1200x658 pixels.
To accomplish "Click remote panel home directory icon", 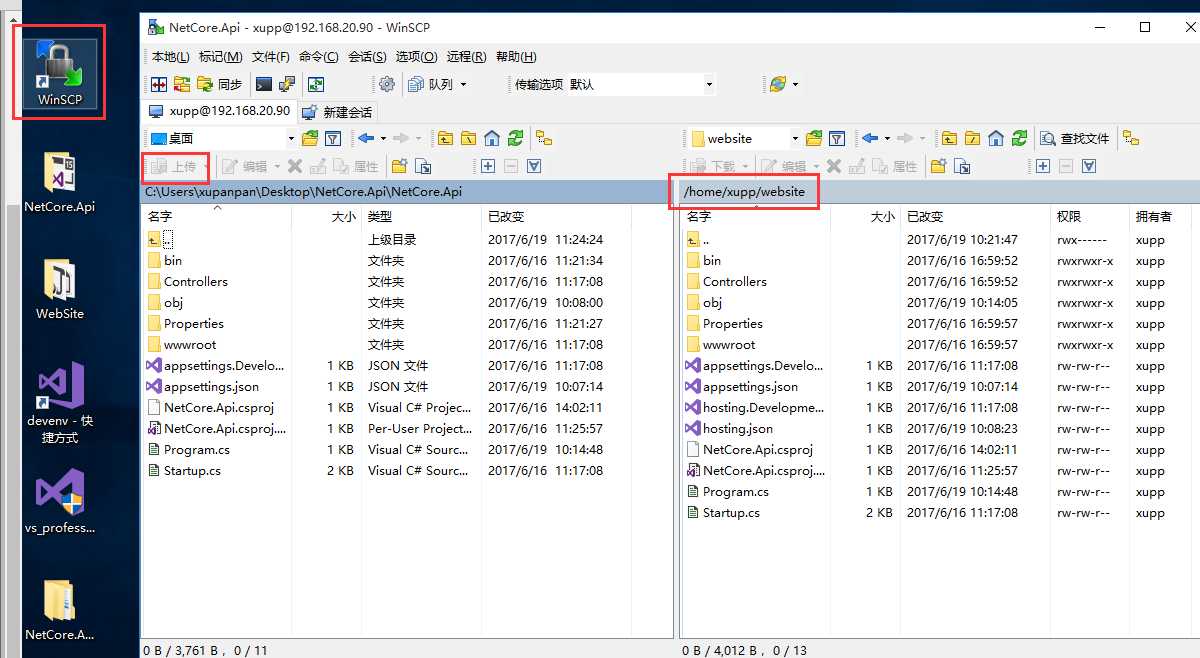I will coord(995,138).
